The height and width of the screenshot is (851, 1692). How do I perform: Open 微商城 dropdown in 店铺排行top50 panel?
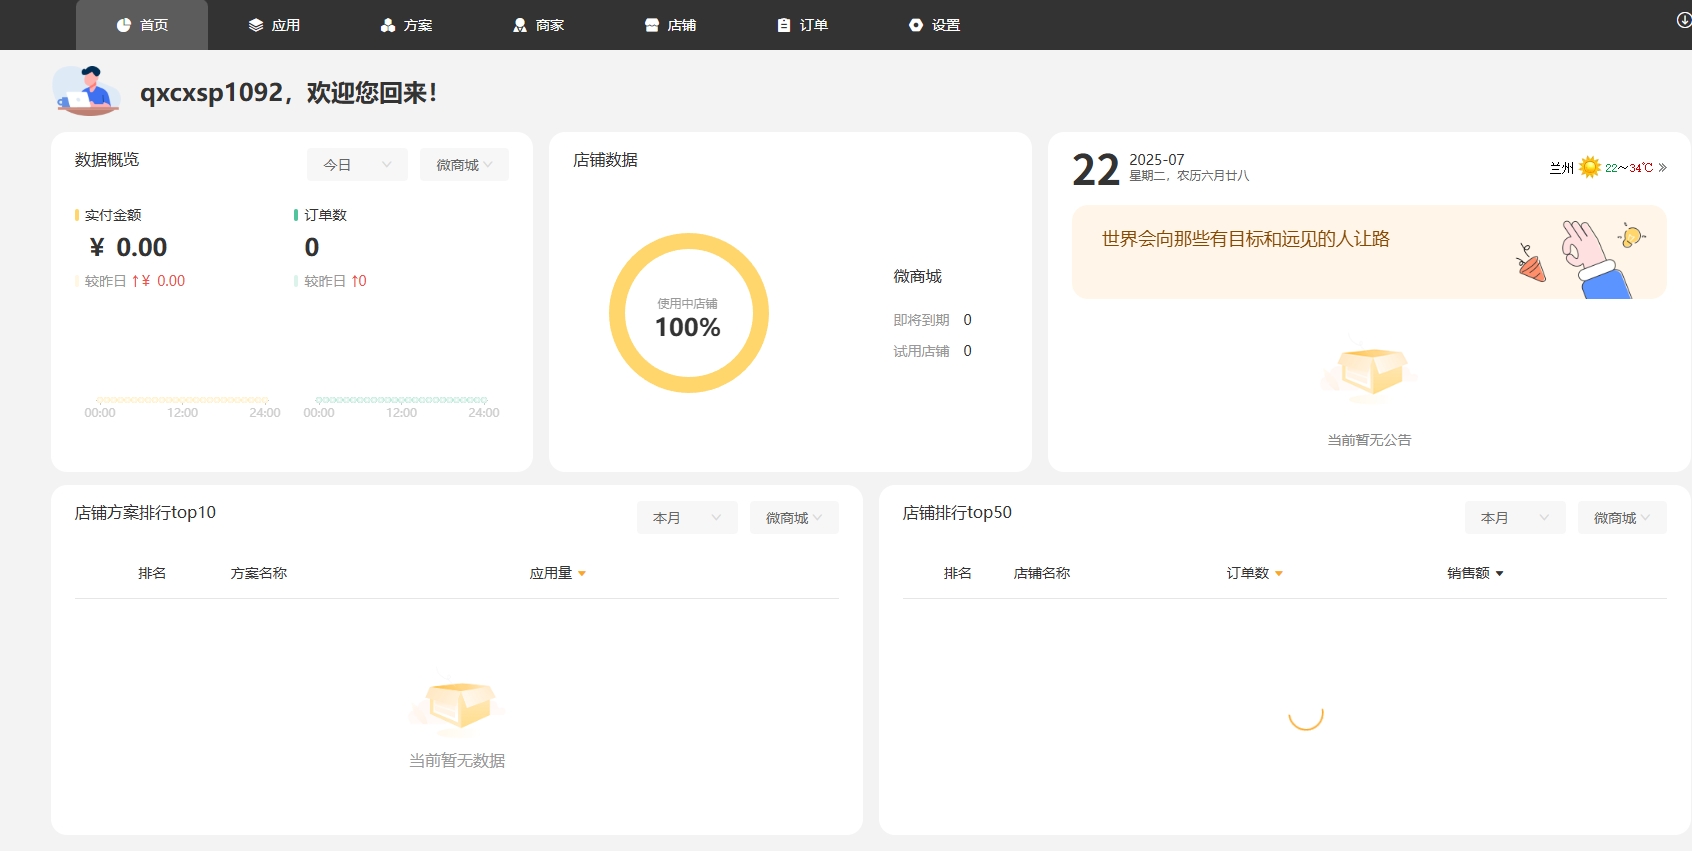click(1622, 518)
